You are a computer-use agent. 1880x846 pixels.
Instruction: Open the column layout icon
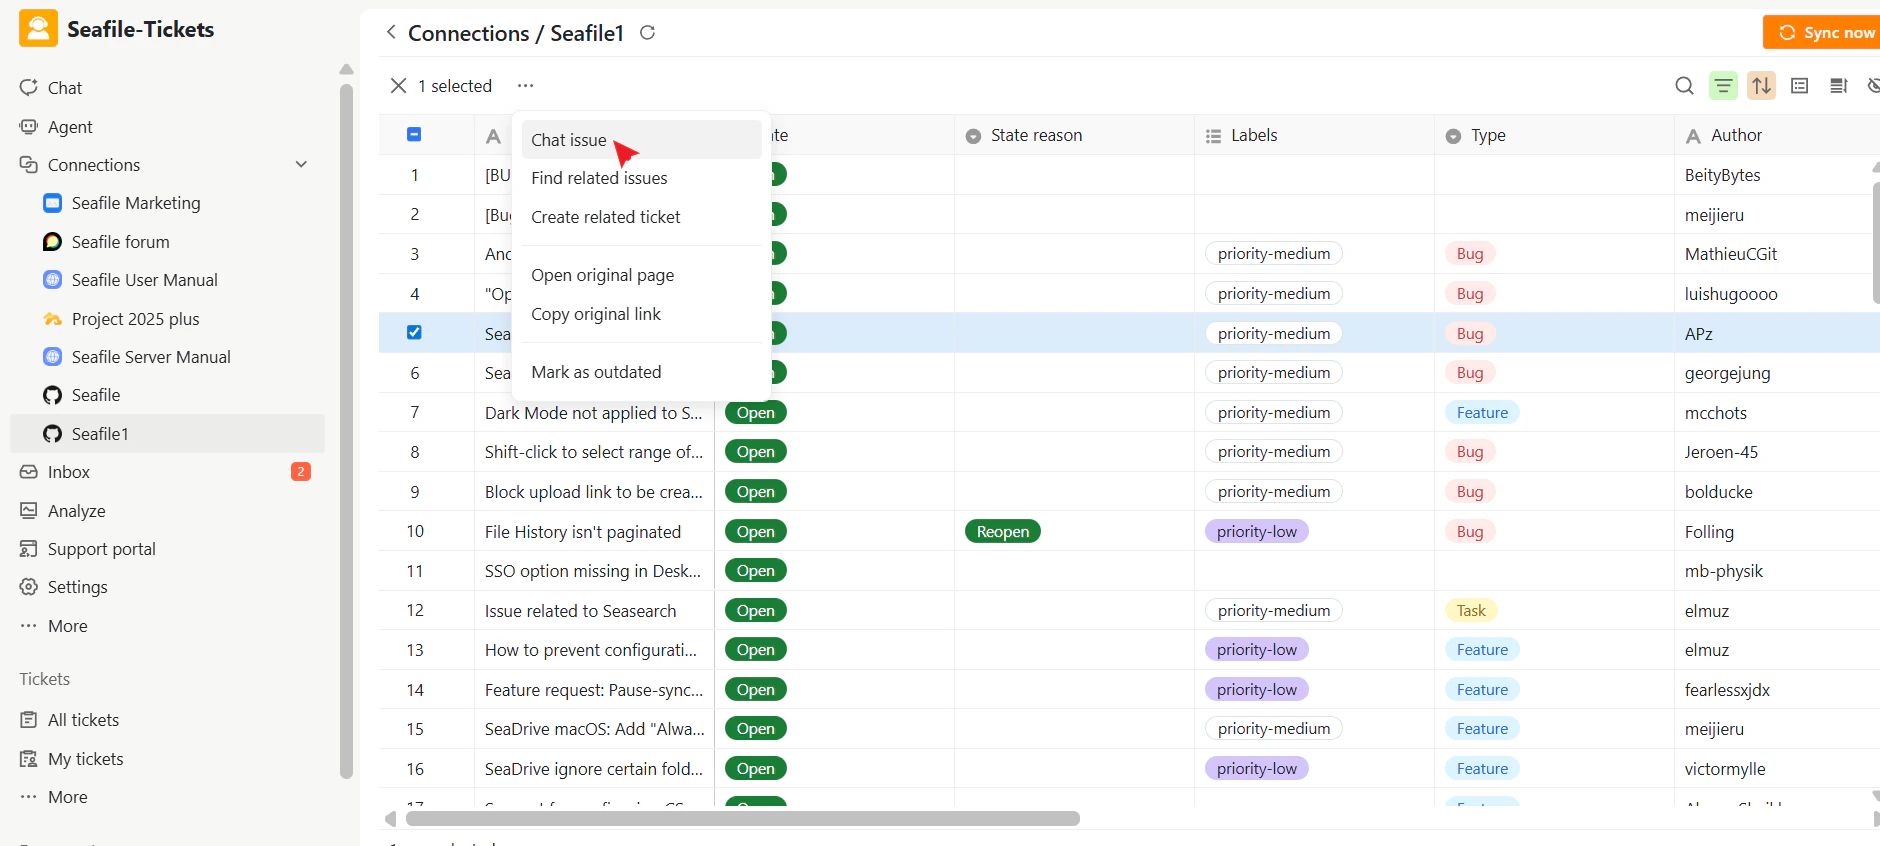tap(1838, 86)
